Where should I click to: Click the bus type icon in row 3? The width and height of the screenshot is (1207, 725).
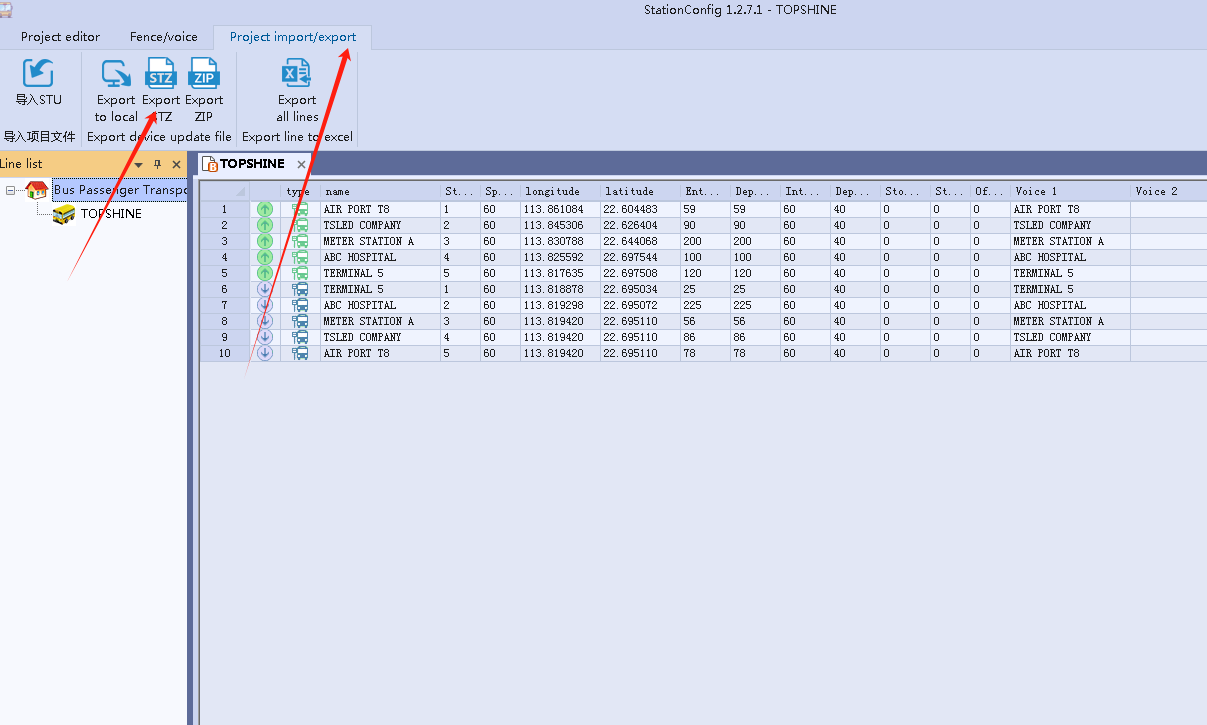point(300,241)
